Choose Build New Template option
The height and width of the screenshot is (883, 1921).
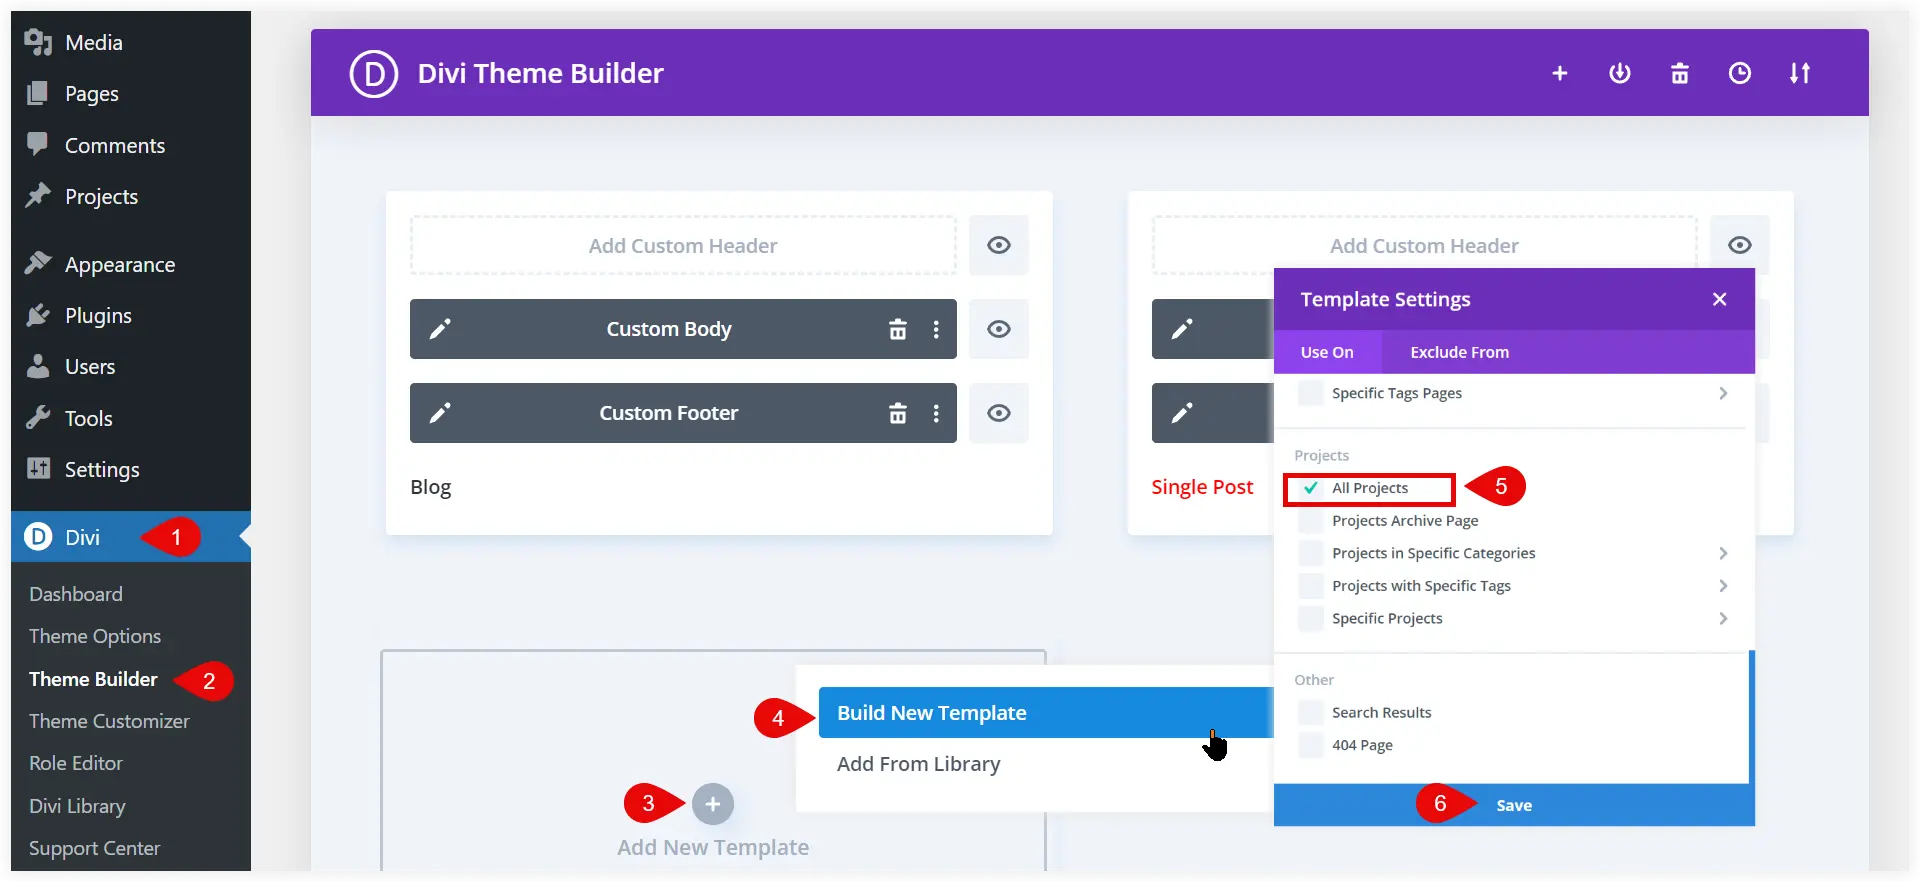pos(1045,713)
